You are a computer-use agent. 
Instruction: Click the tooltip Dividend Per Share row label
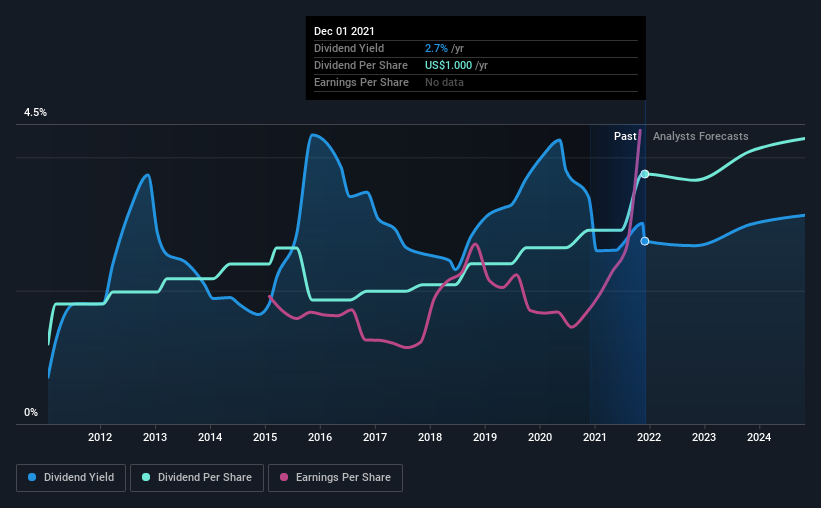click(361, 65)
